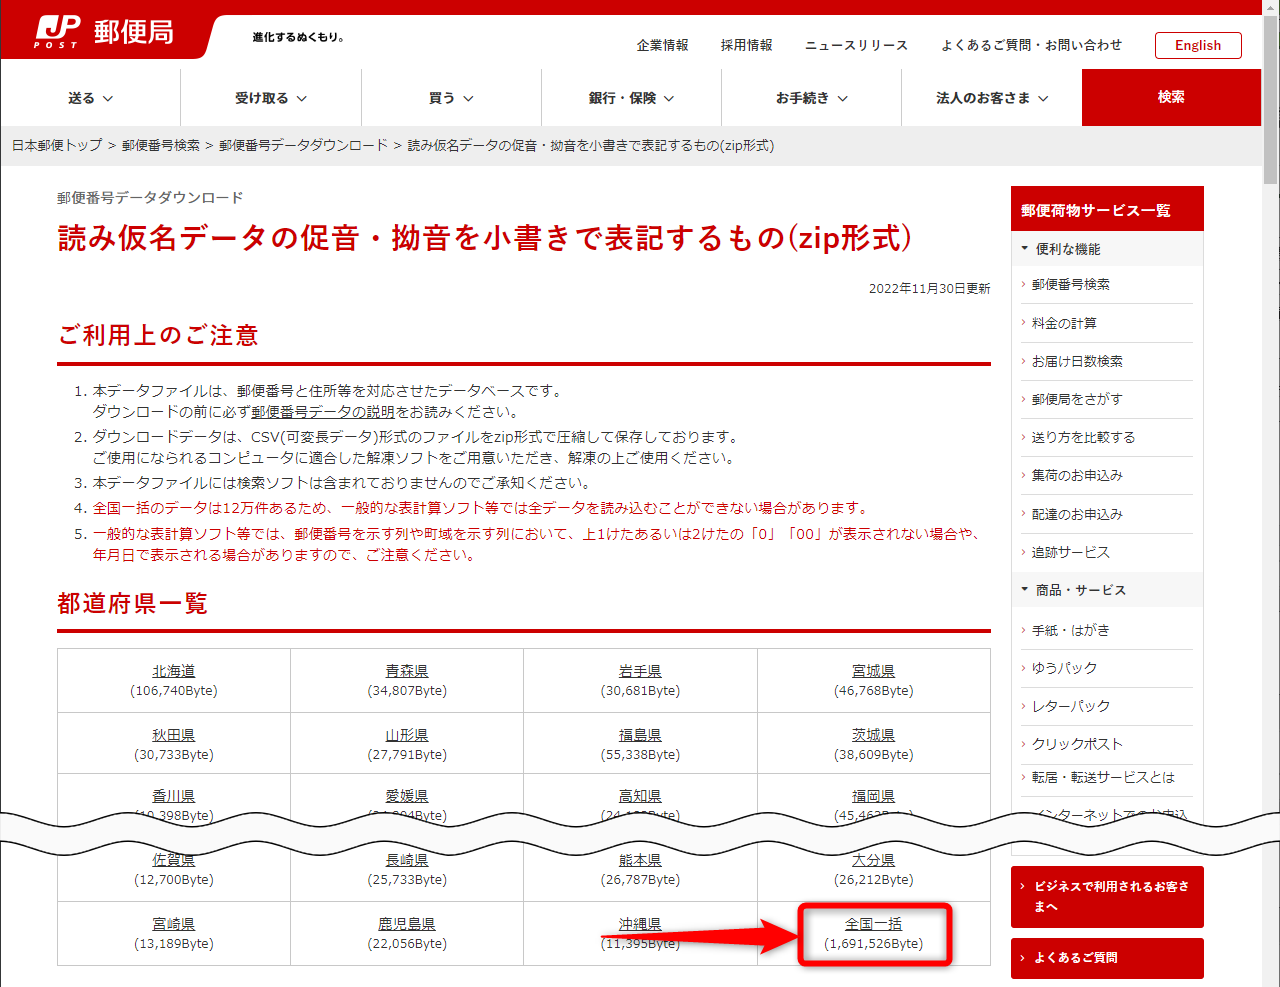Click the よくあるご質問 red button

(x=1107, y=958)
